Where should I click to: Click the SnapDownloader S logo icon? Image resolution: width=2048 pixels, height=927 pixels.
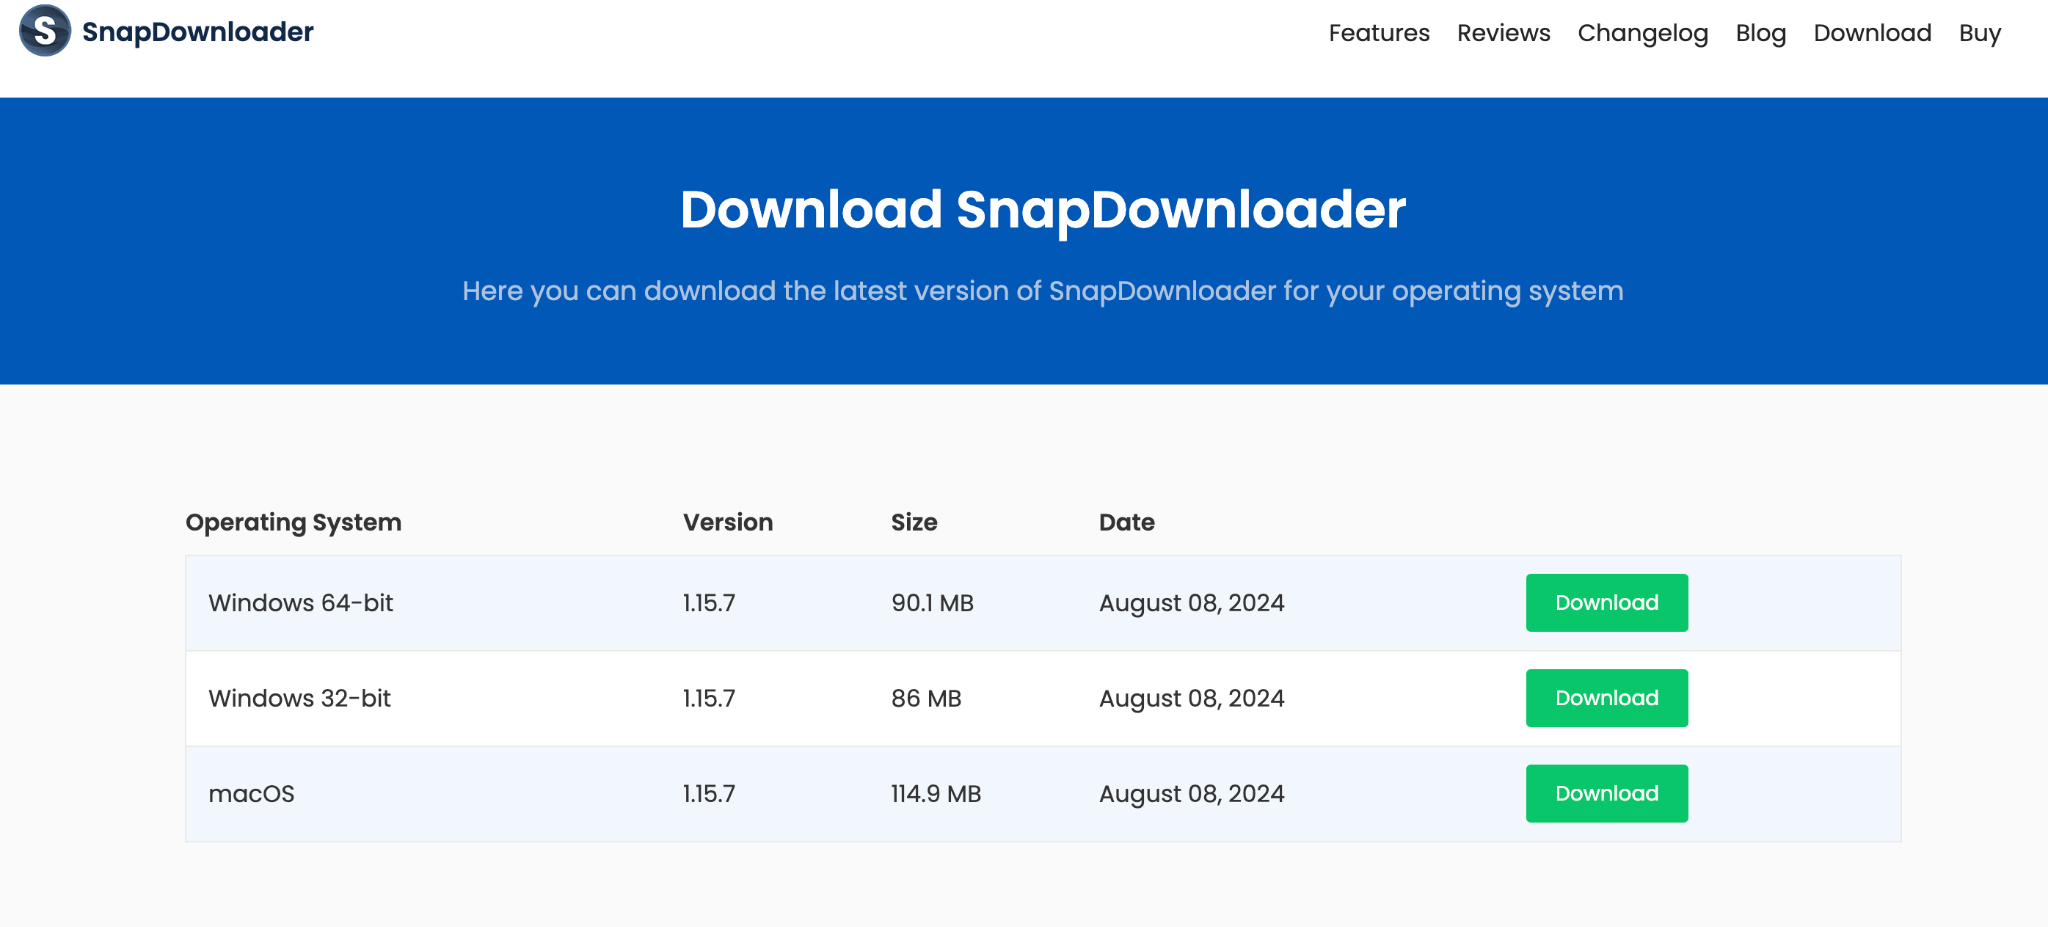click(45, 30)
